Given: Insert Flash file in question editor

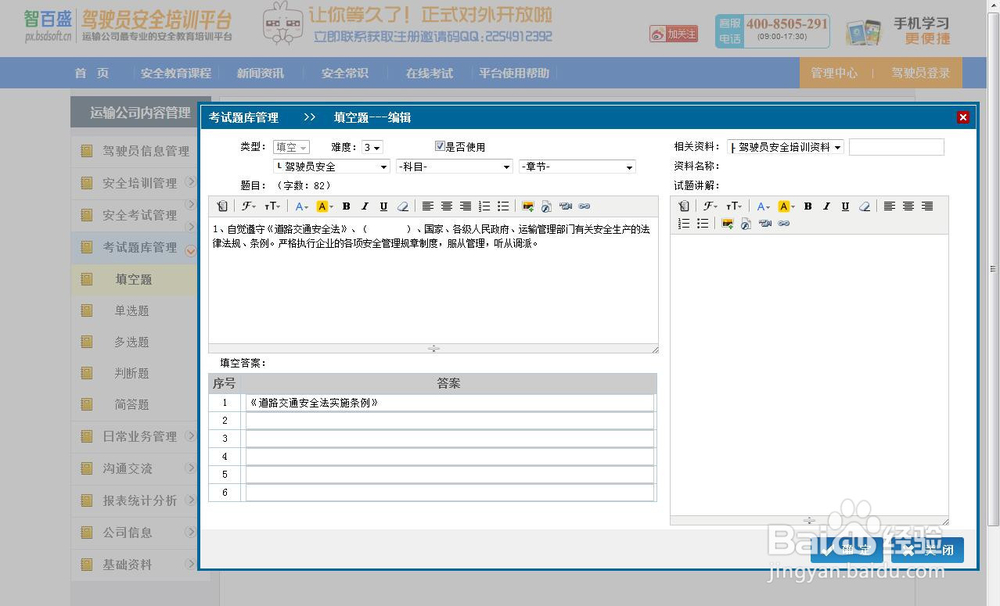Looking at the screenshot, I should coord(547,206).
